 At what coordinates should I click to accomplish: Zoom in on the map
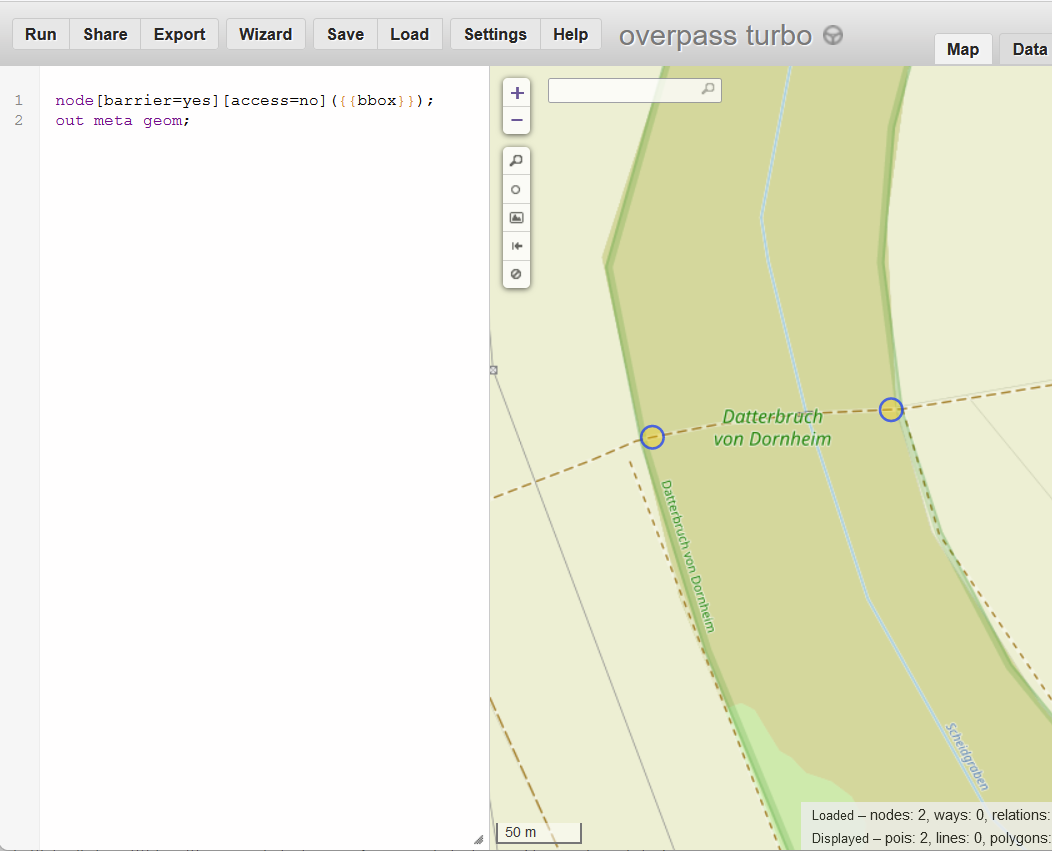[x=517, y=93]
